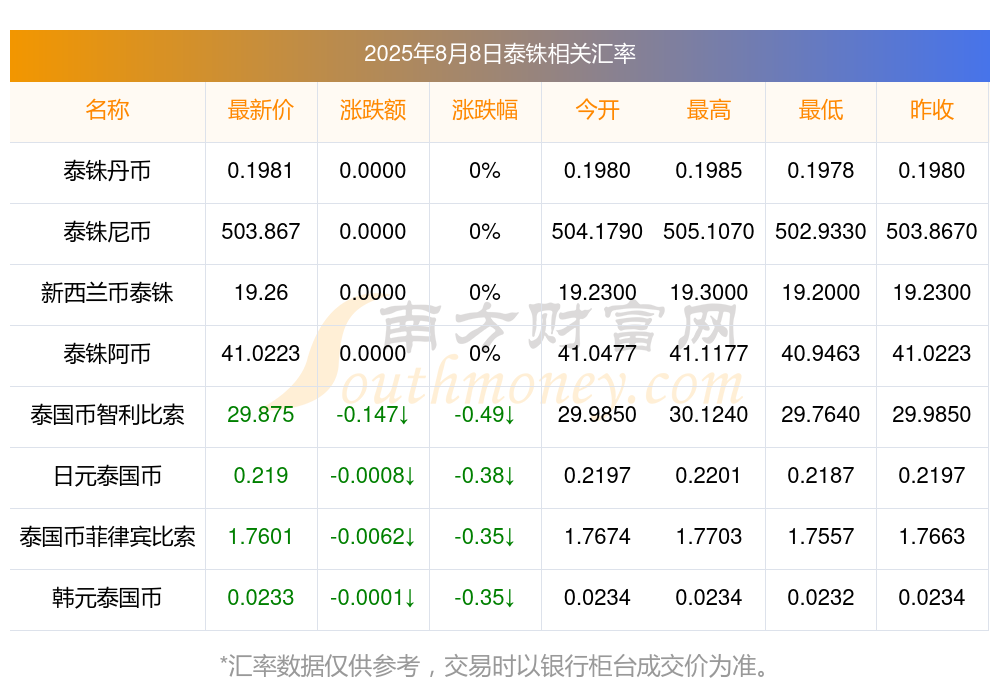1000x698 pixels.
Task: Click change amount -0.0008↓
Action: coord(372,476)
